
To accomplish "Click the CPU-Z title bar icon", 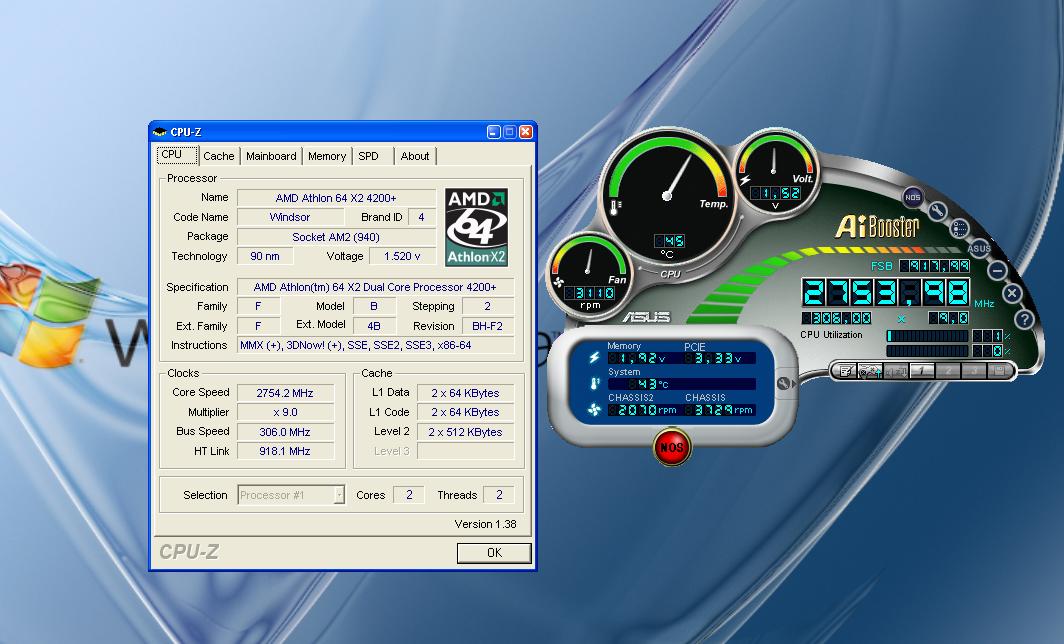I will pyautogui.click(x=160, y=132).
